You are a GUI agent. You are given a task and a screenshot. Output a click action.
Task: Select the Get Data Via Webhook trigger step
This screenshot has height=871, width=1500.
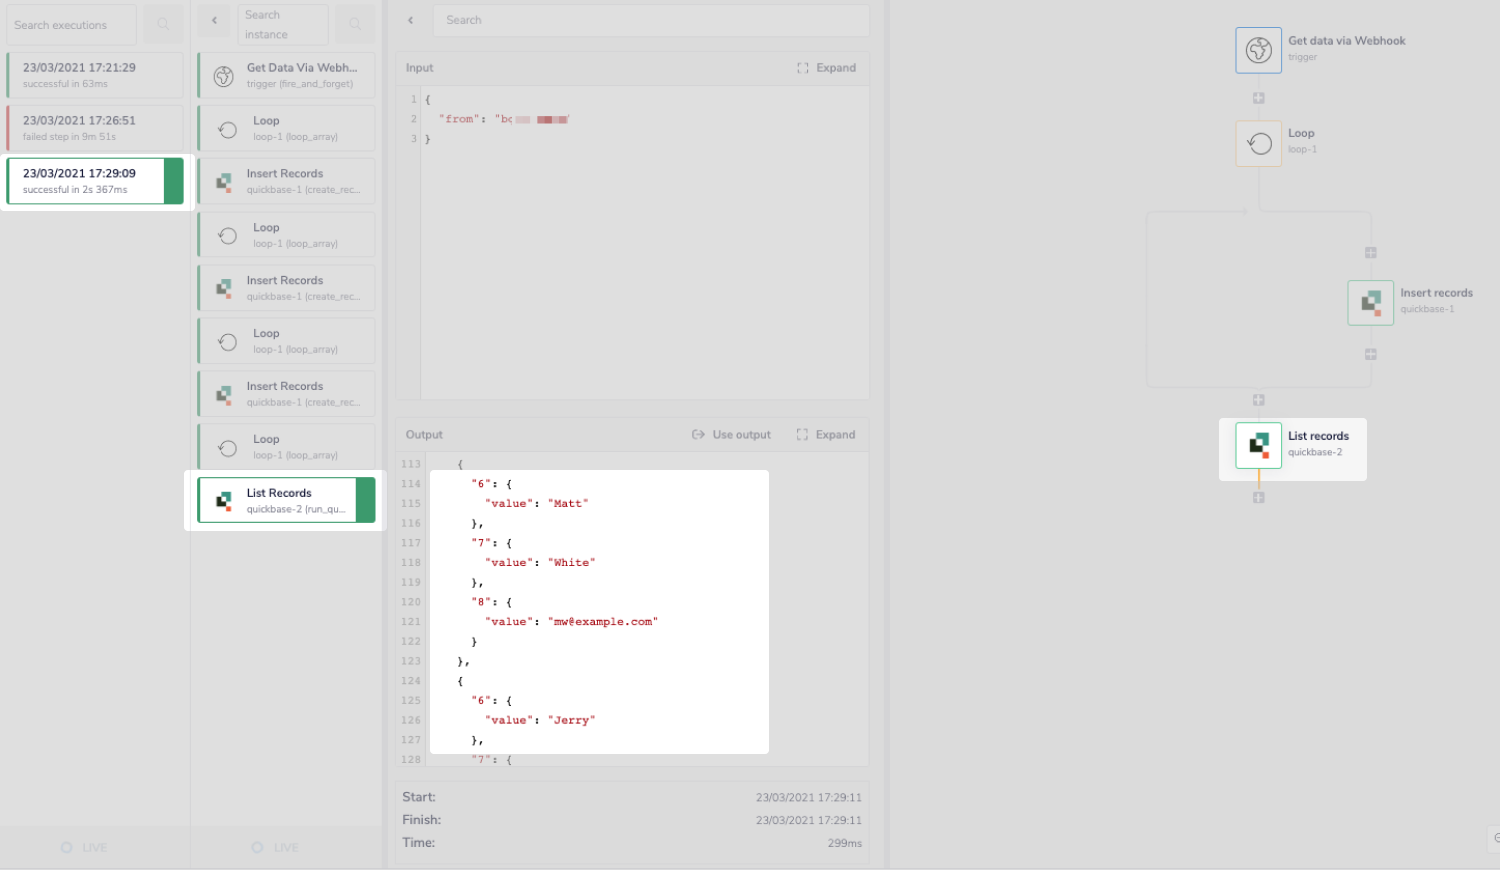[286, 74]
